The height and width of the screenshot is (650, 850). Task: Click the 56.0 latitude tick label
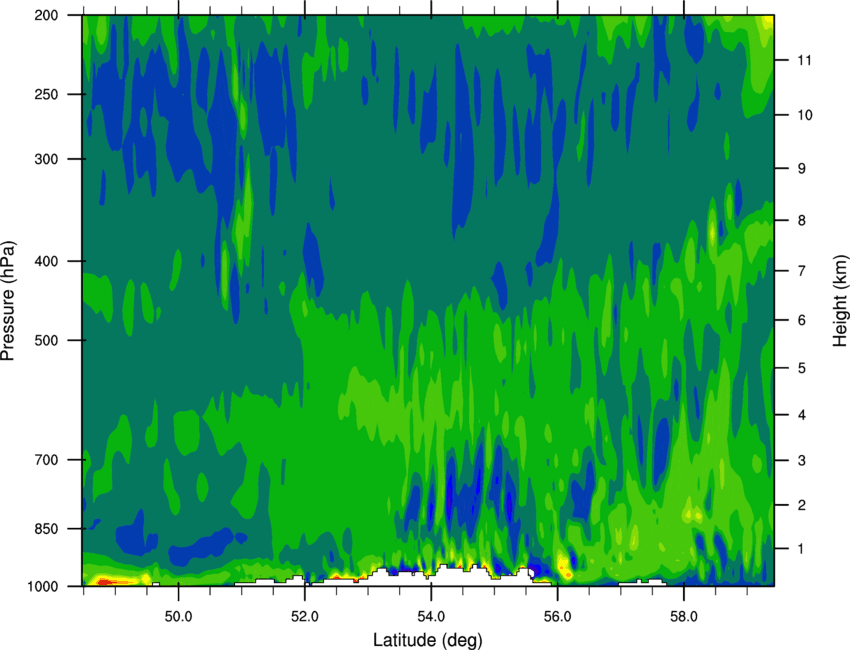pyautogui.click(x=557, y=617)
